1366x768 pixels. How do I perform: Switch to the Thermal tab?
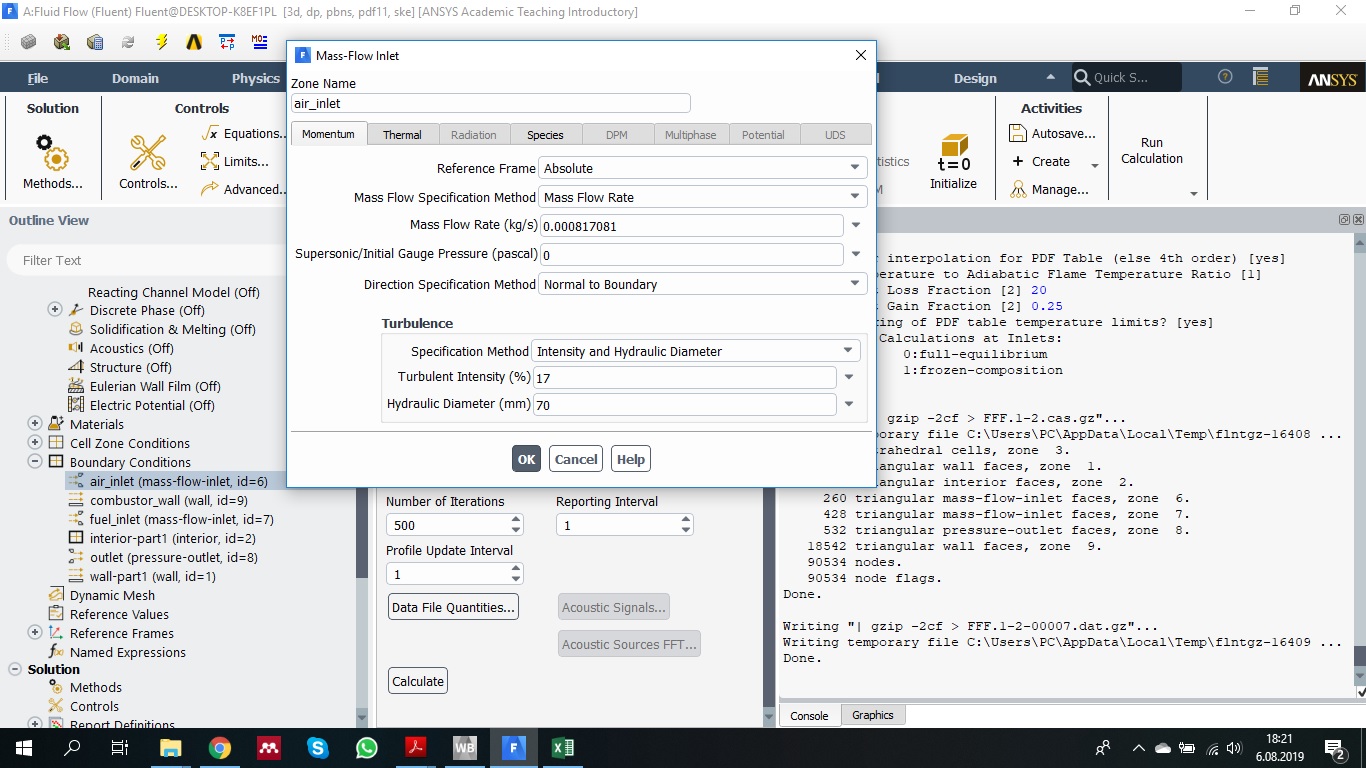(x=402, y=135)
